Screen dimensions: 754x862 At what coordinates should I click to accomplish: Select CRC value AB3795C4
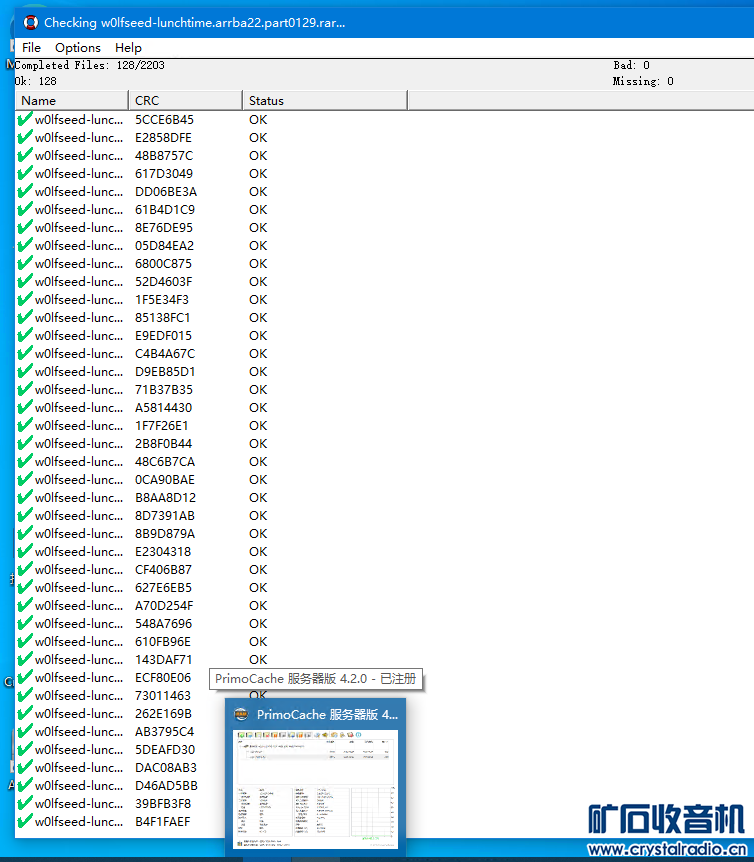pyautogui.click(x=165, y=732)
